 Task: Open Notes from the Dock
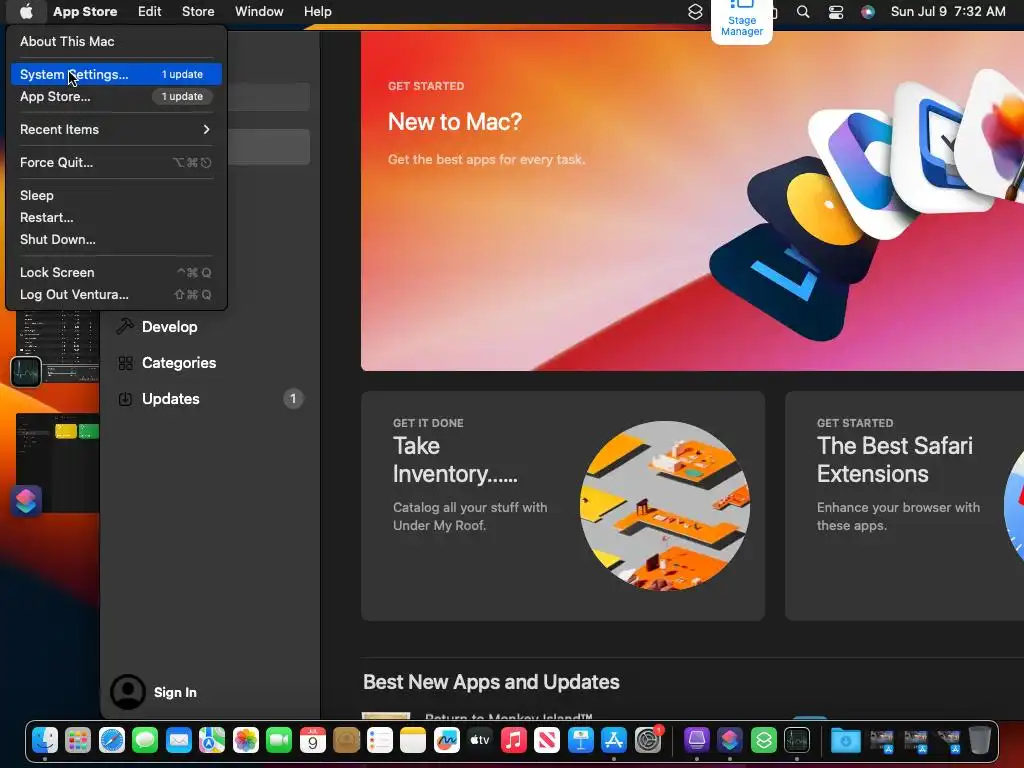pos(413,740)
